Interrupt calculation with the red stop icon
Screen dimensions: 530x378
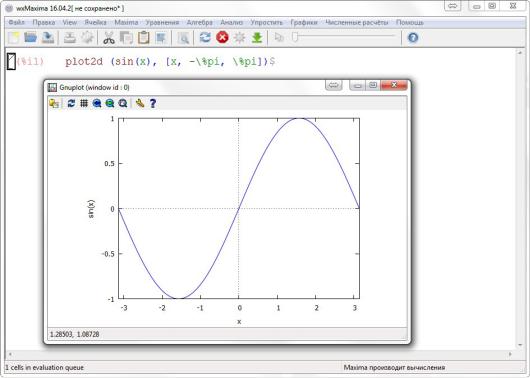point(222,37)
